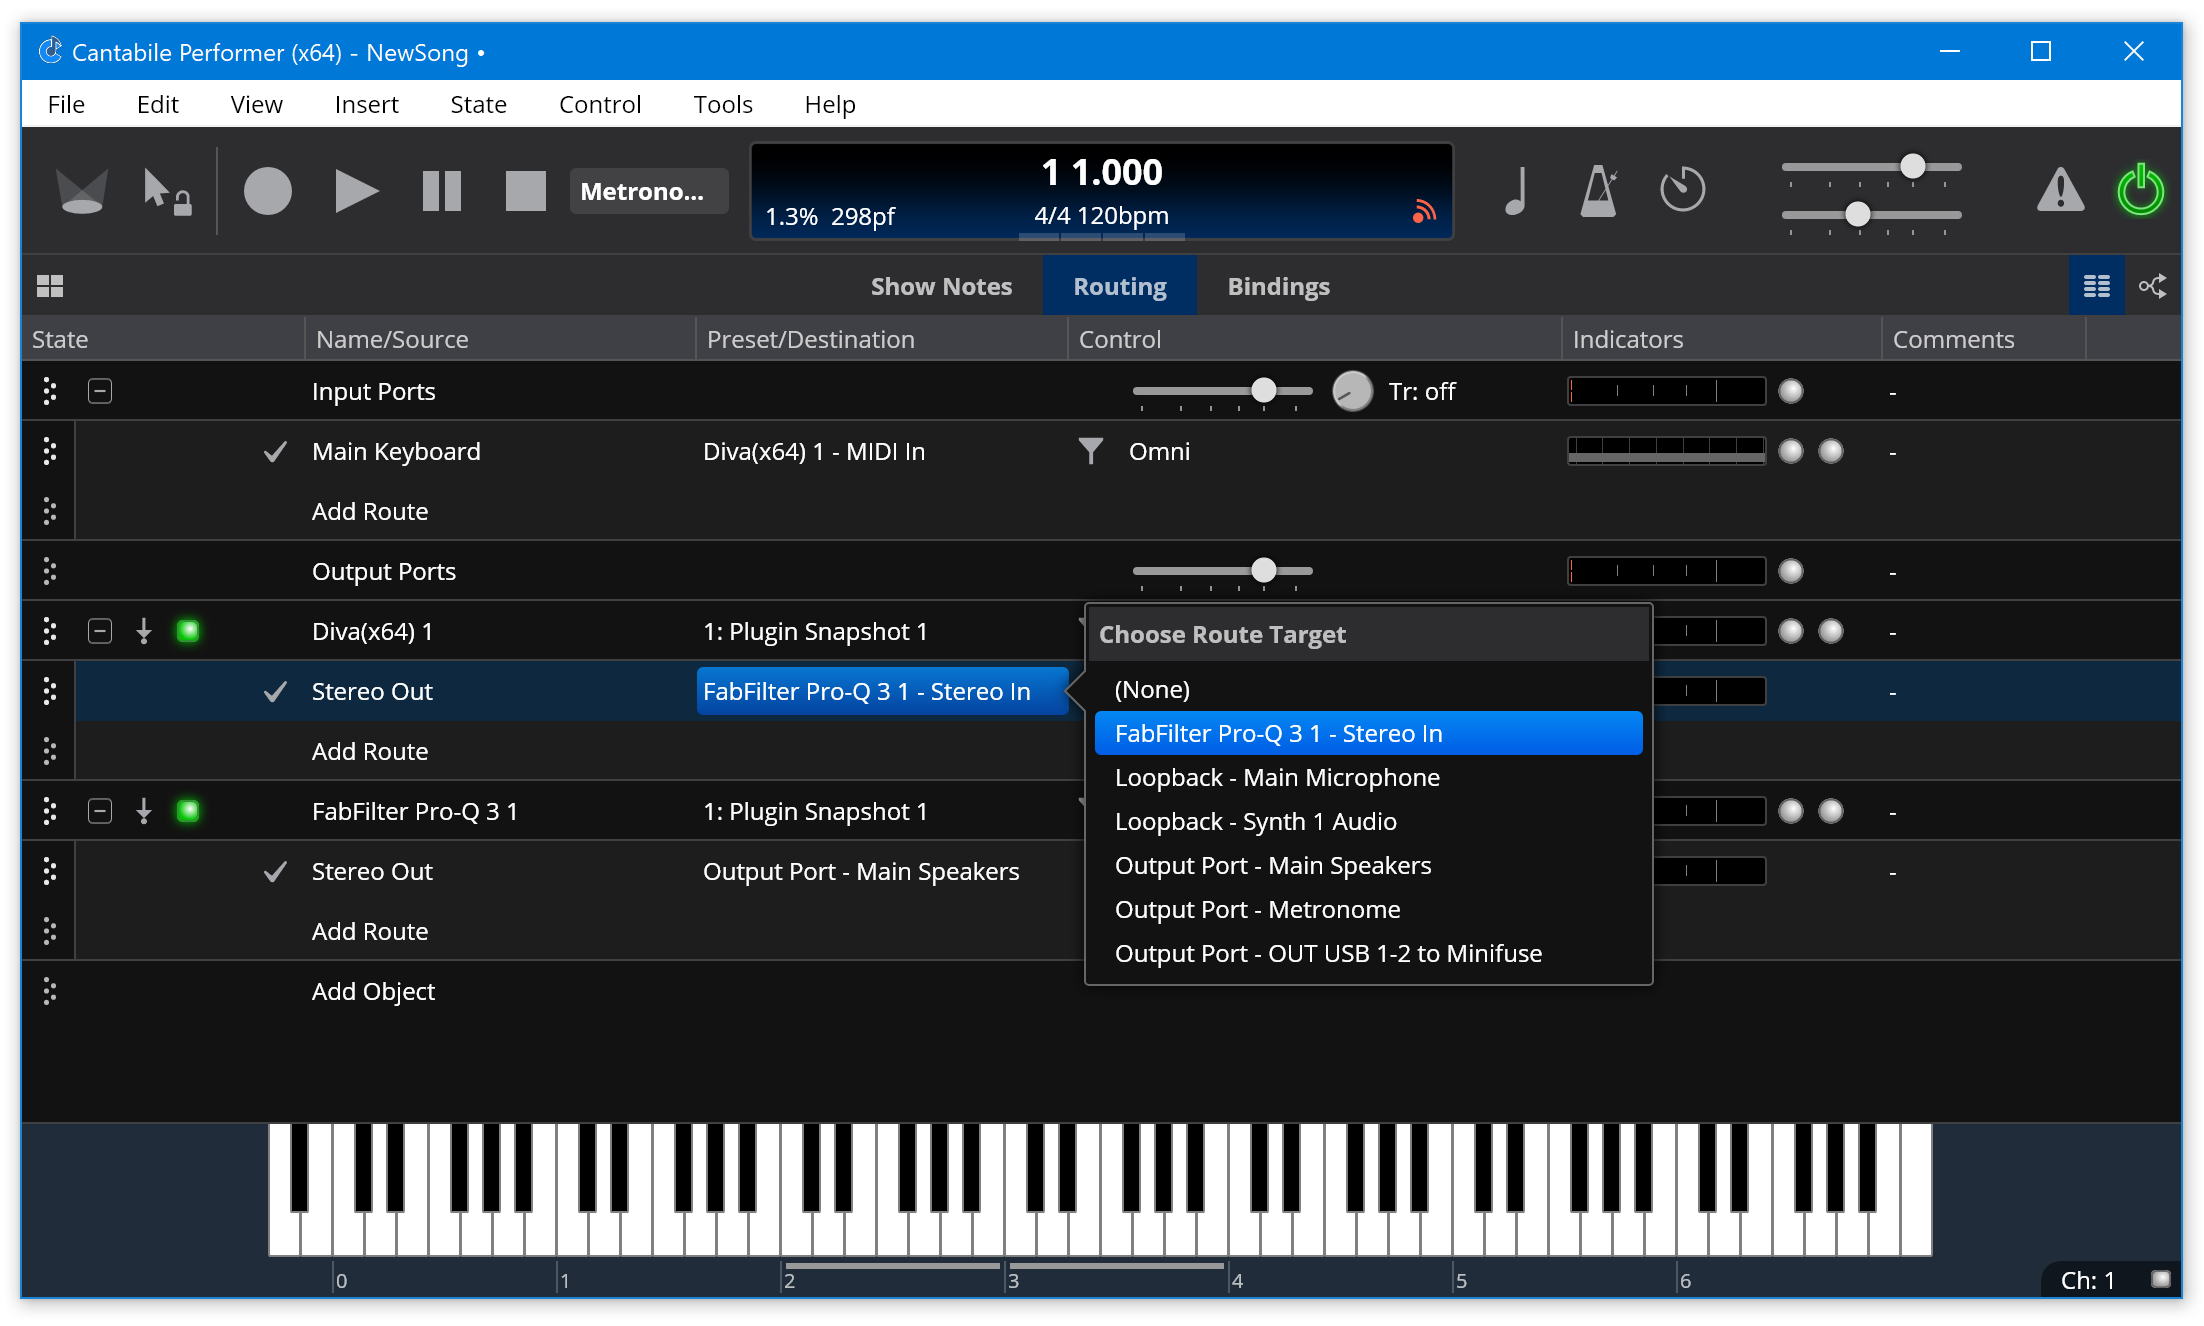This screenshot has width=2204, height=1326.
Task: Select FabFilter Pro-Q 3 1 - Stereo In in popup
Action: [1368, 733]
